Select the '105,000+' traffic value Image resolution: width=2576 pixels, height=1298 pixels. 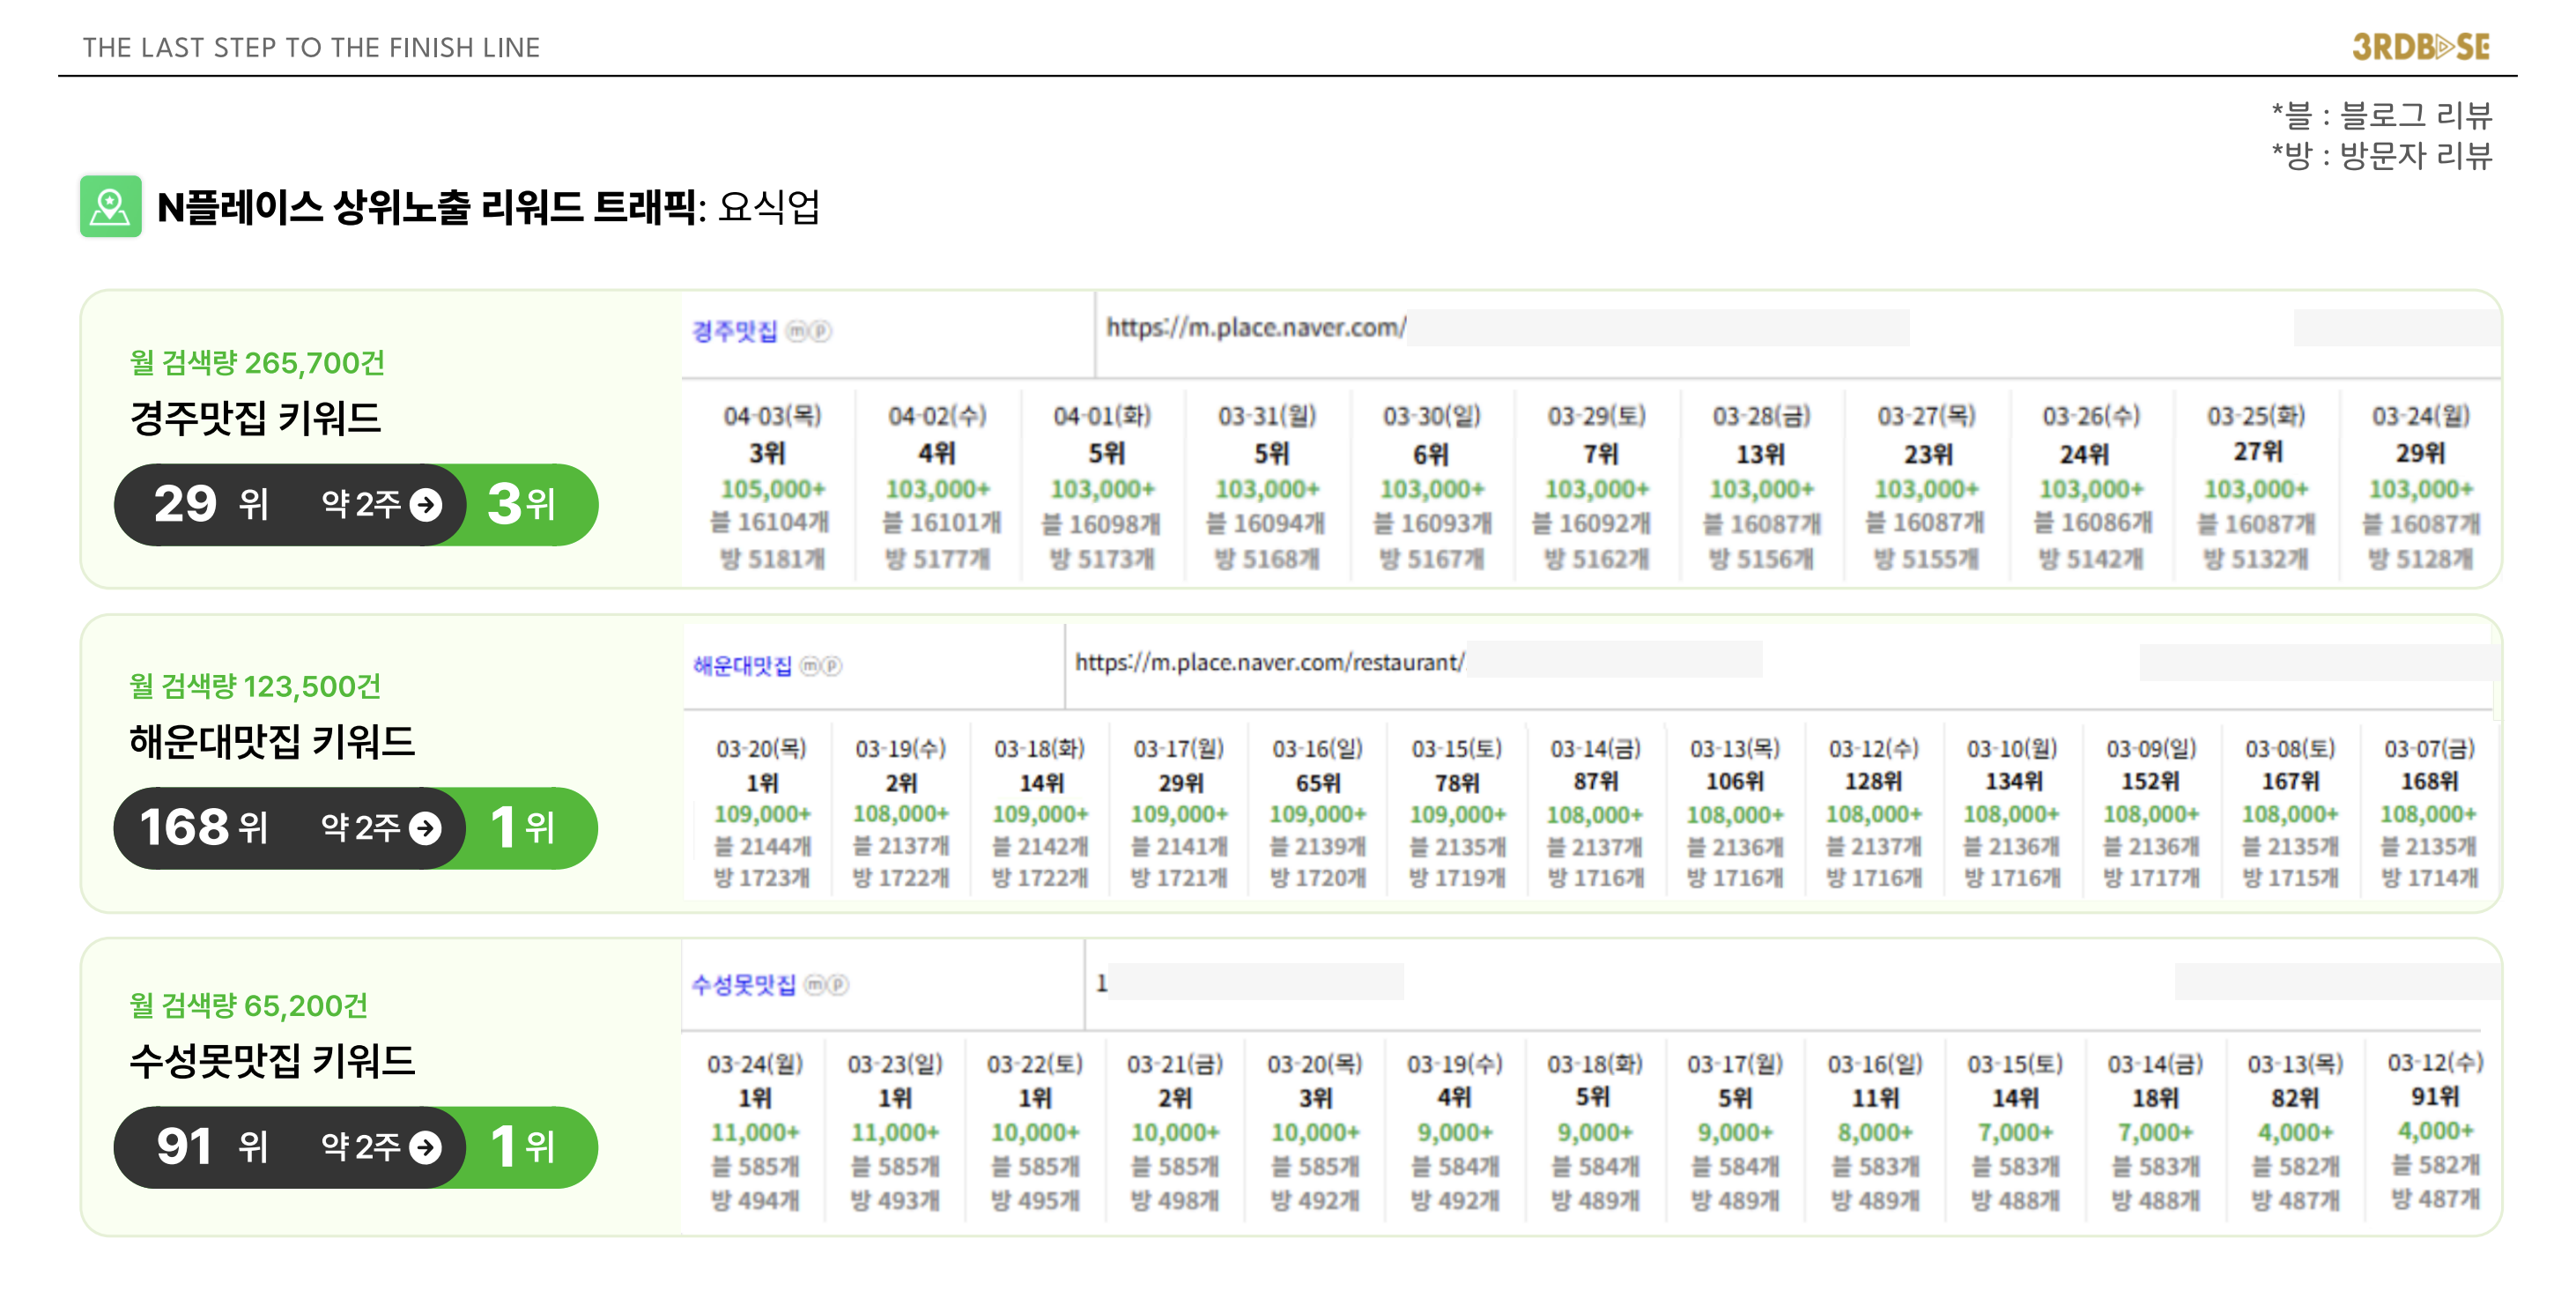[x=773, y=489]
